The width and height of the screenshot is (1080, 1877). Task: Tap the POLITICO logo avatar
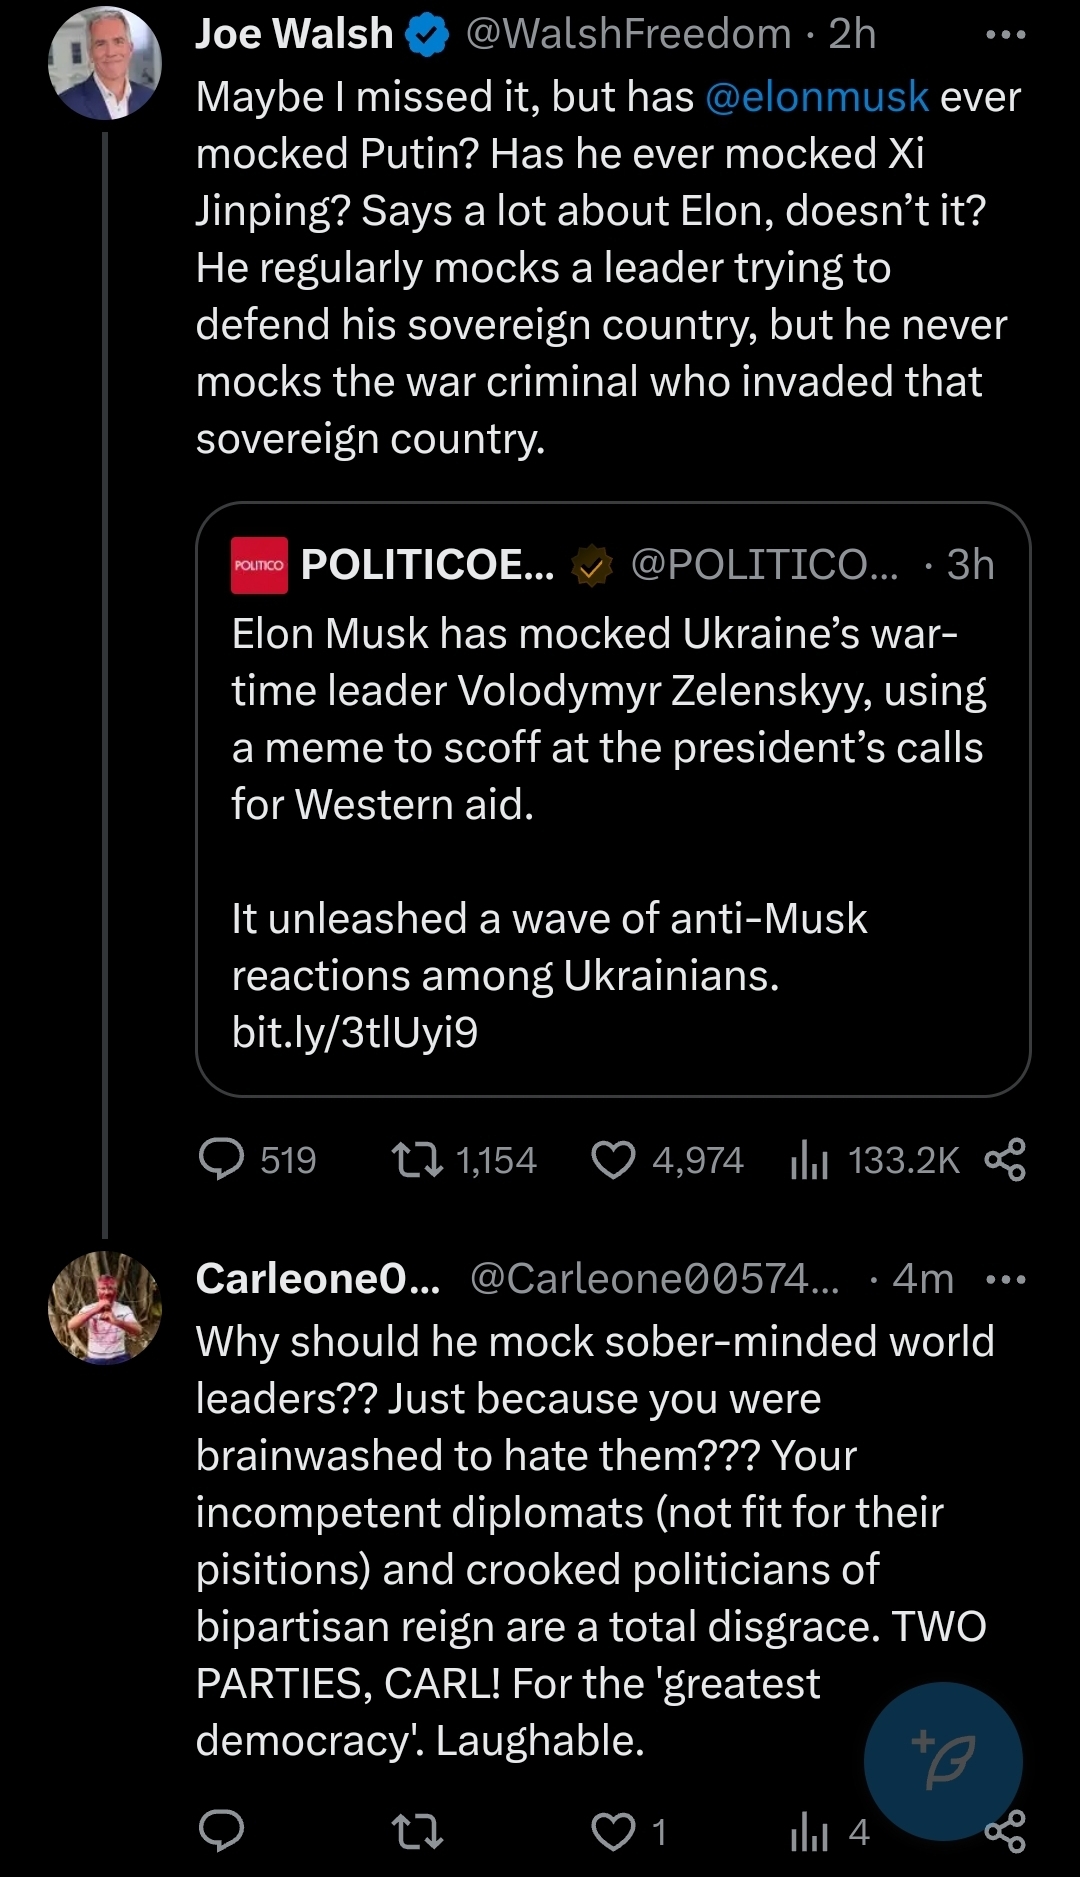tap(259, 565)
